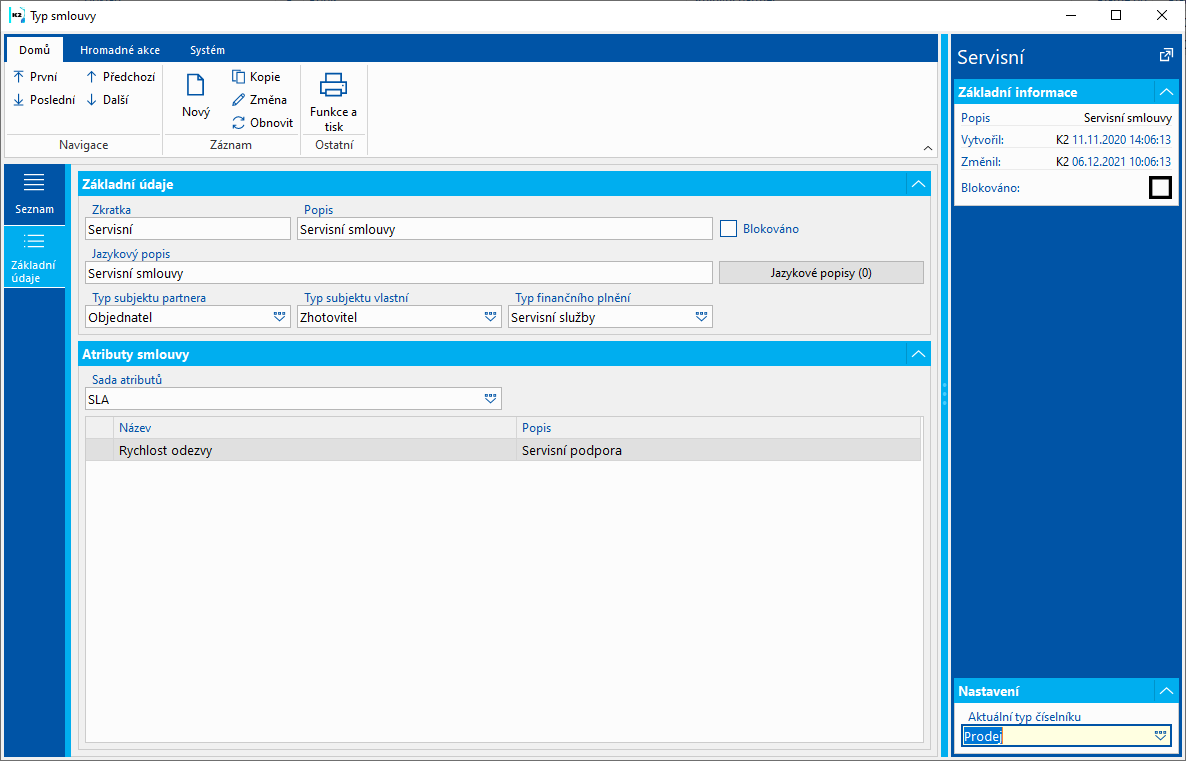
Task: Open the Systém ribbon tab
Action: tap(207, 50)
